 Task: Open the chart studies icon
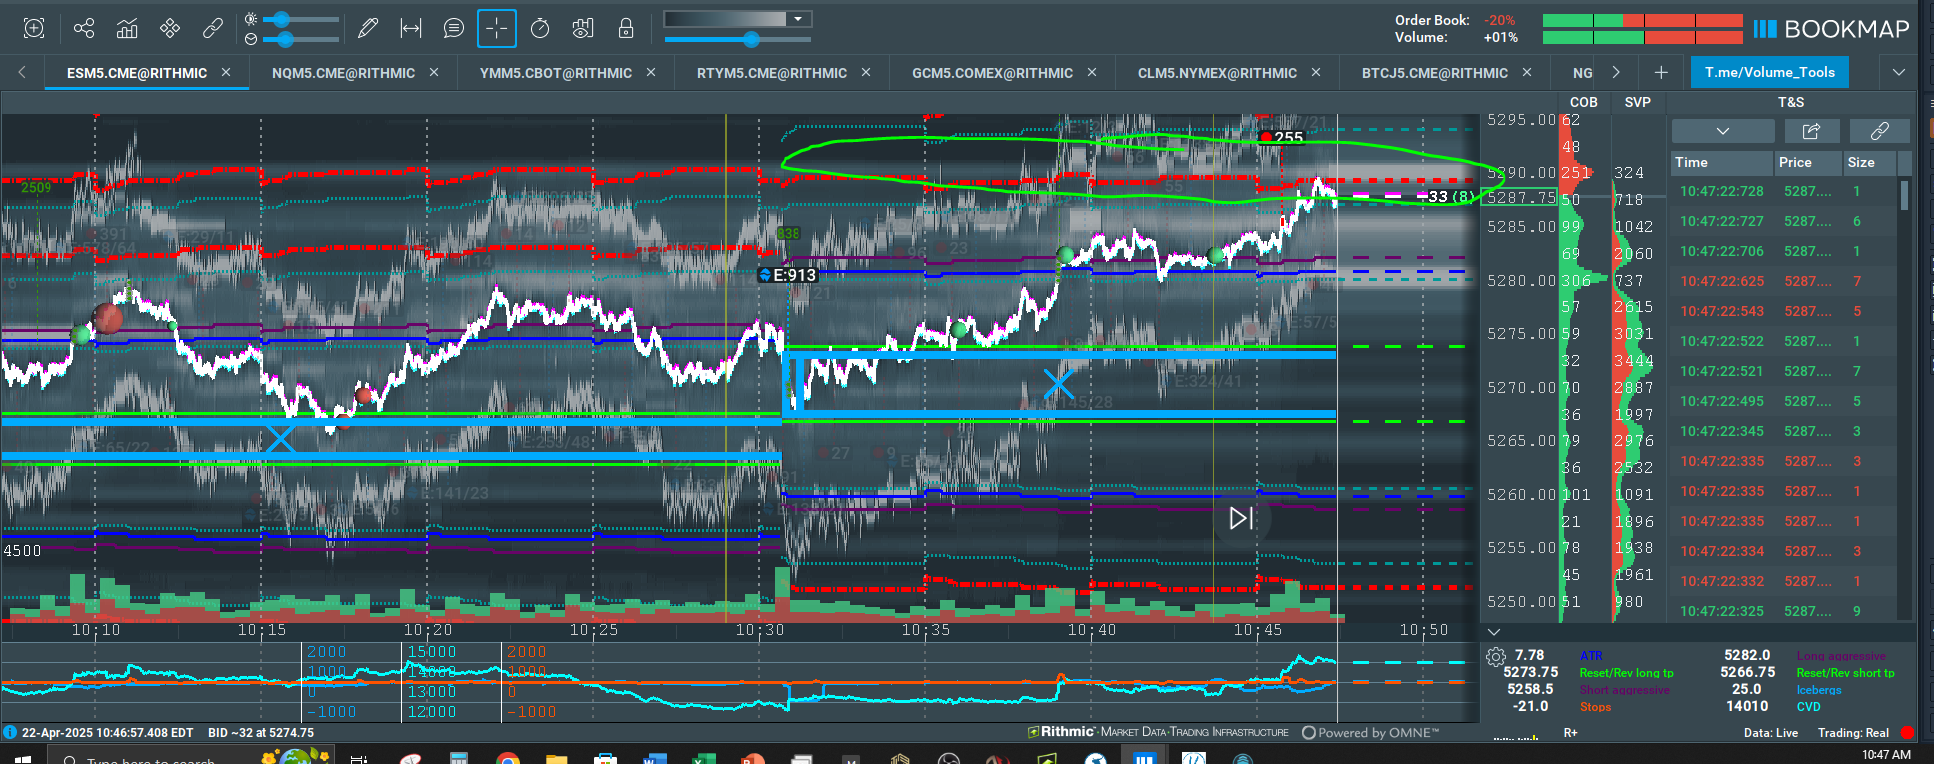point(127,28)
